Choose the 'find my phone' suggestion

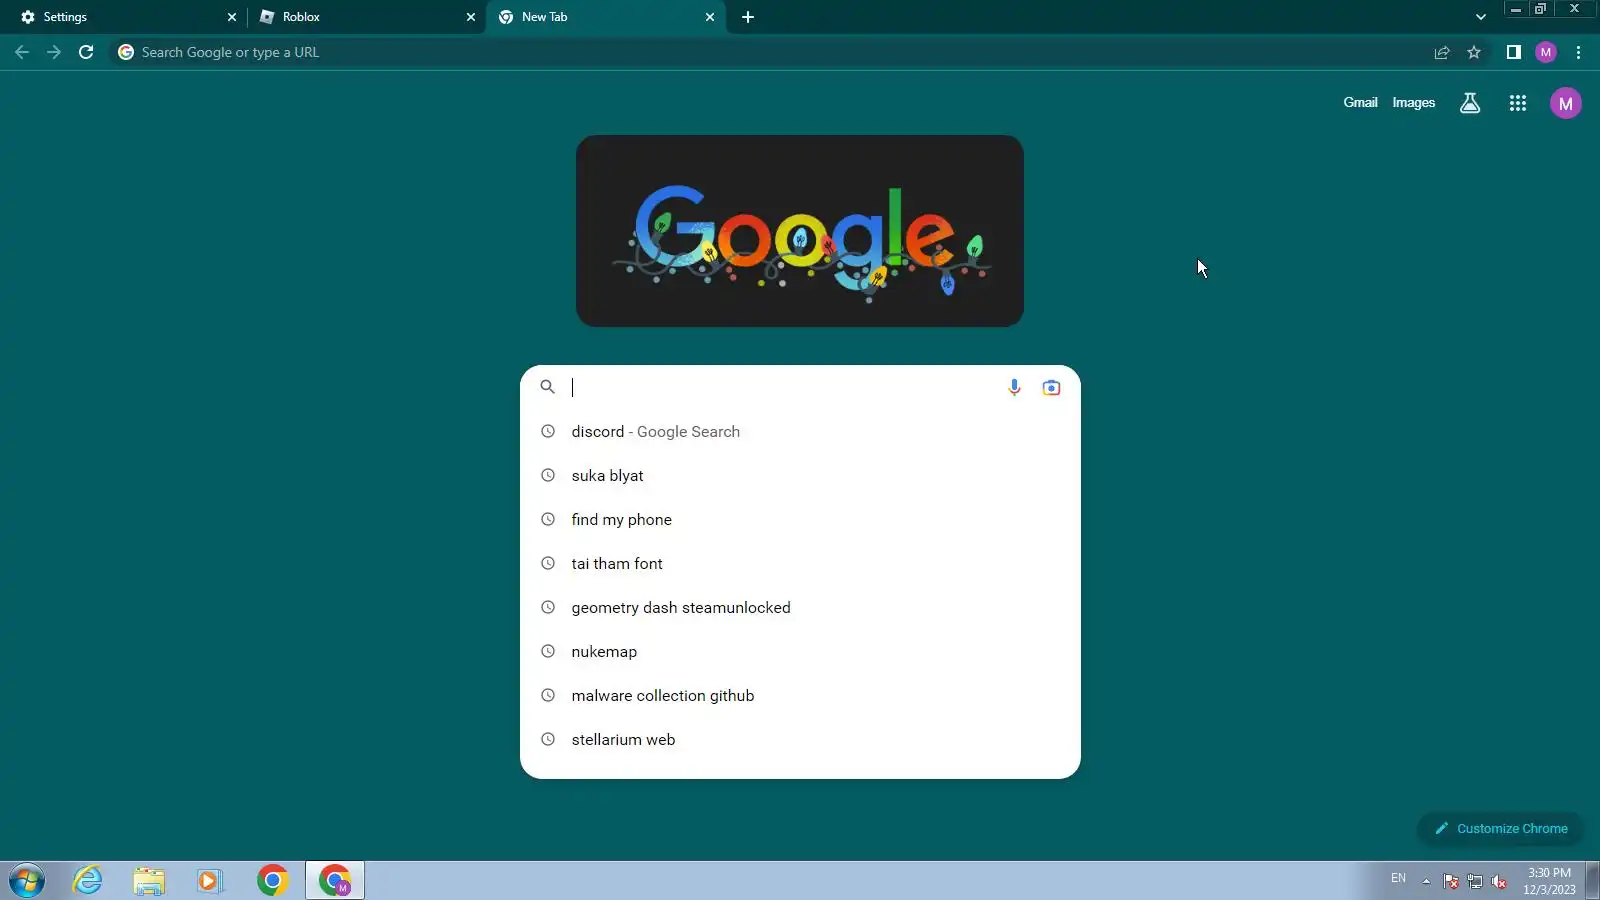[800, 520]
